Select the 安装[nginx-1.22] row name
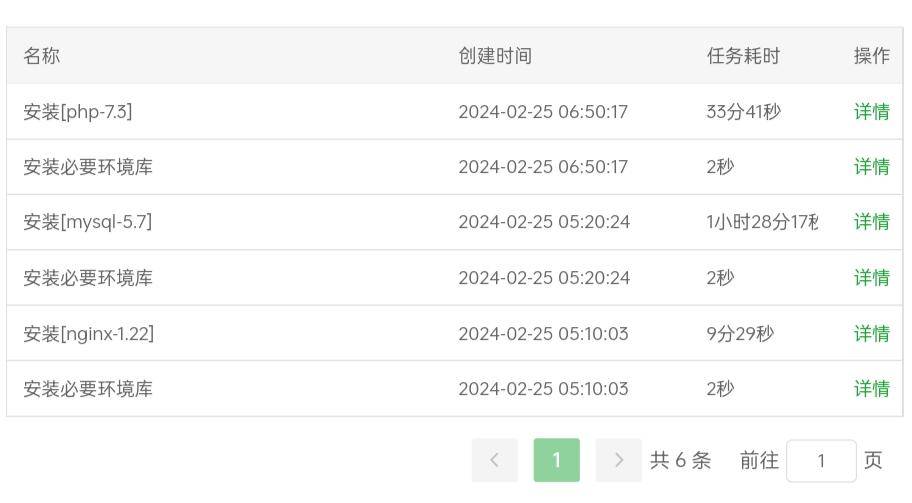The height and width of the screenshot is (503, 912). click(x=88, y=333)
